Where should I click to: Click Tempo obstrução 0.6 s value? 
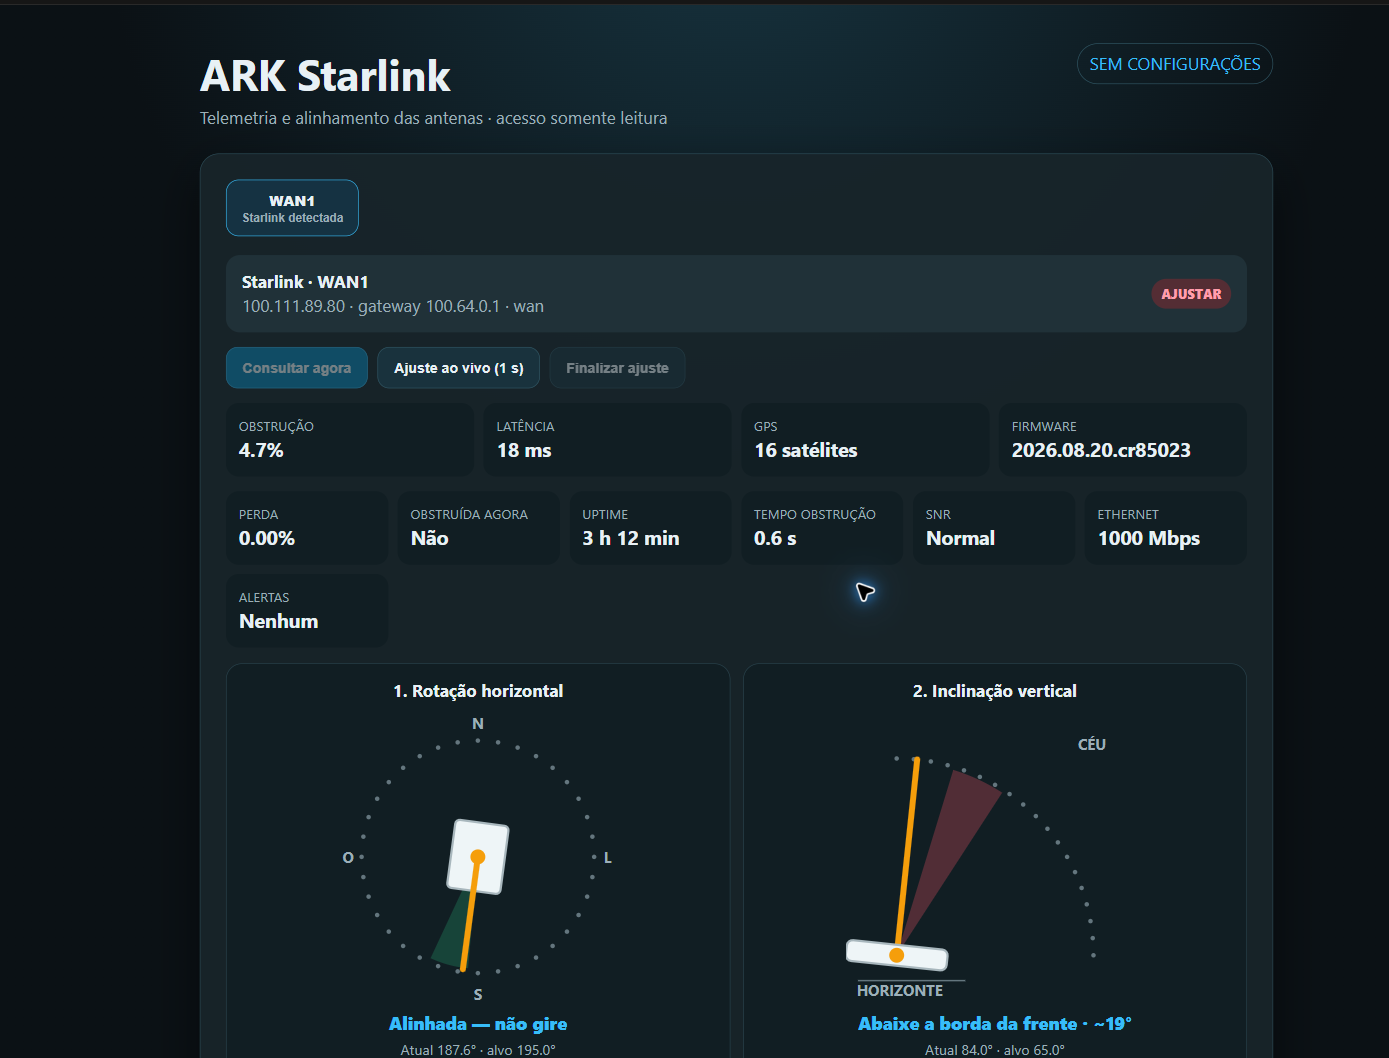(775, 538)
